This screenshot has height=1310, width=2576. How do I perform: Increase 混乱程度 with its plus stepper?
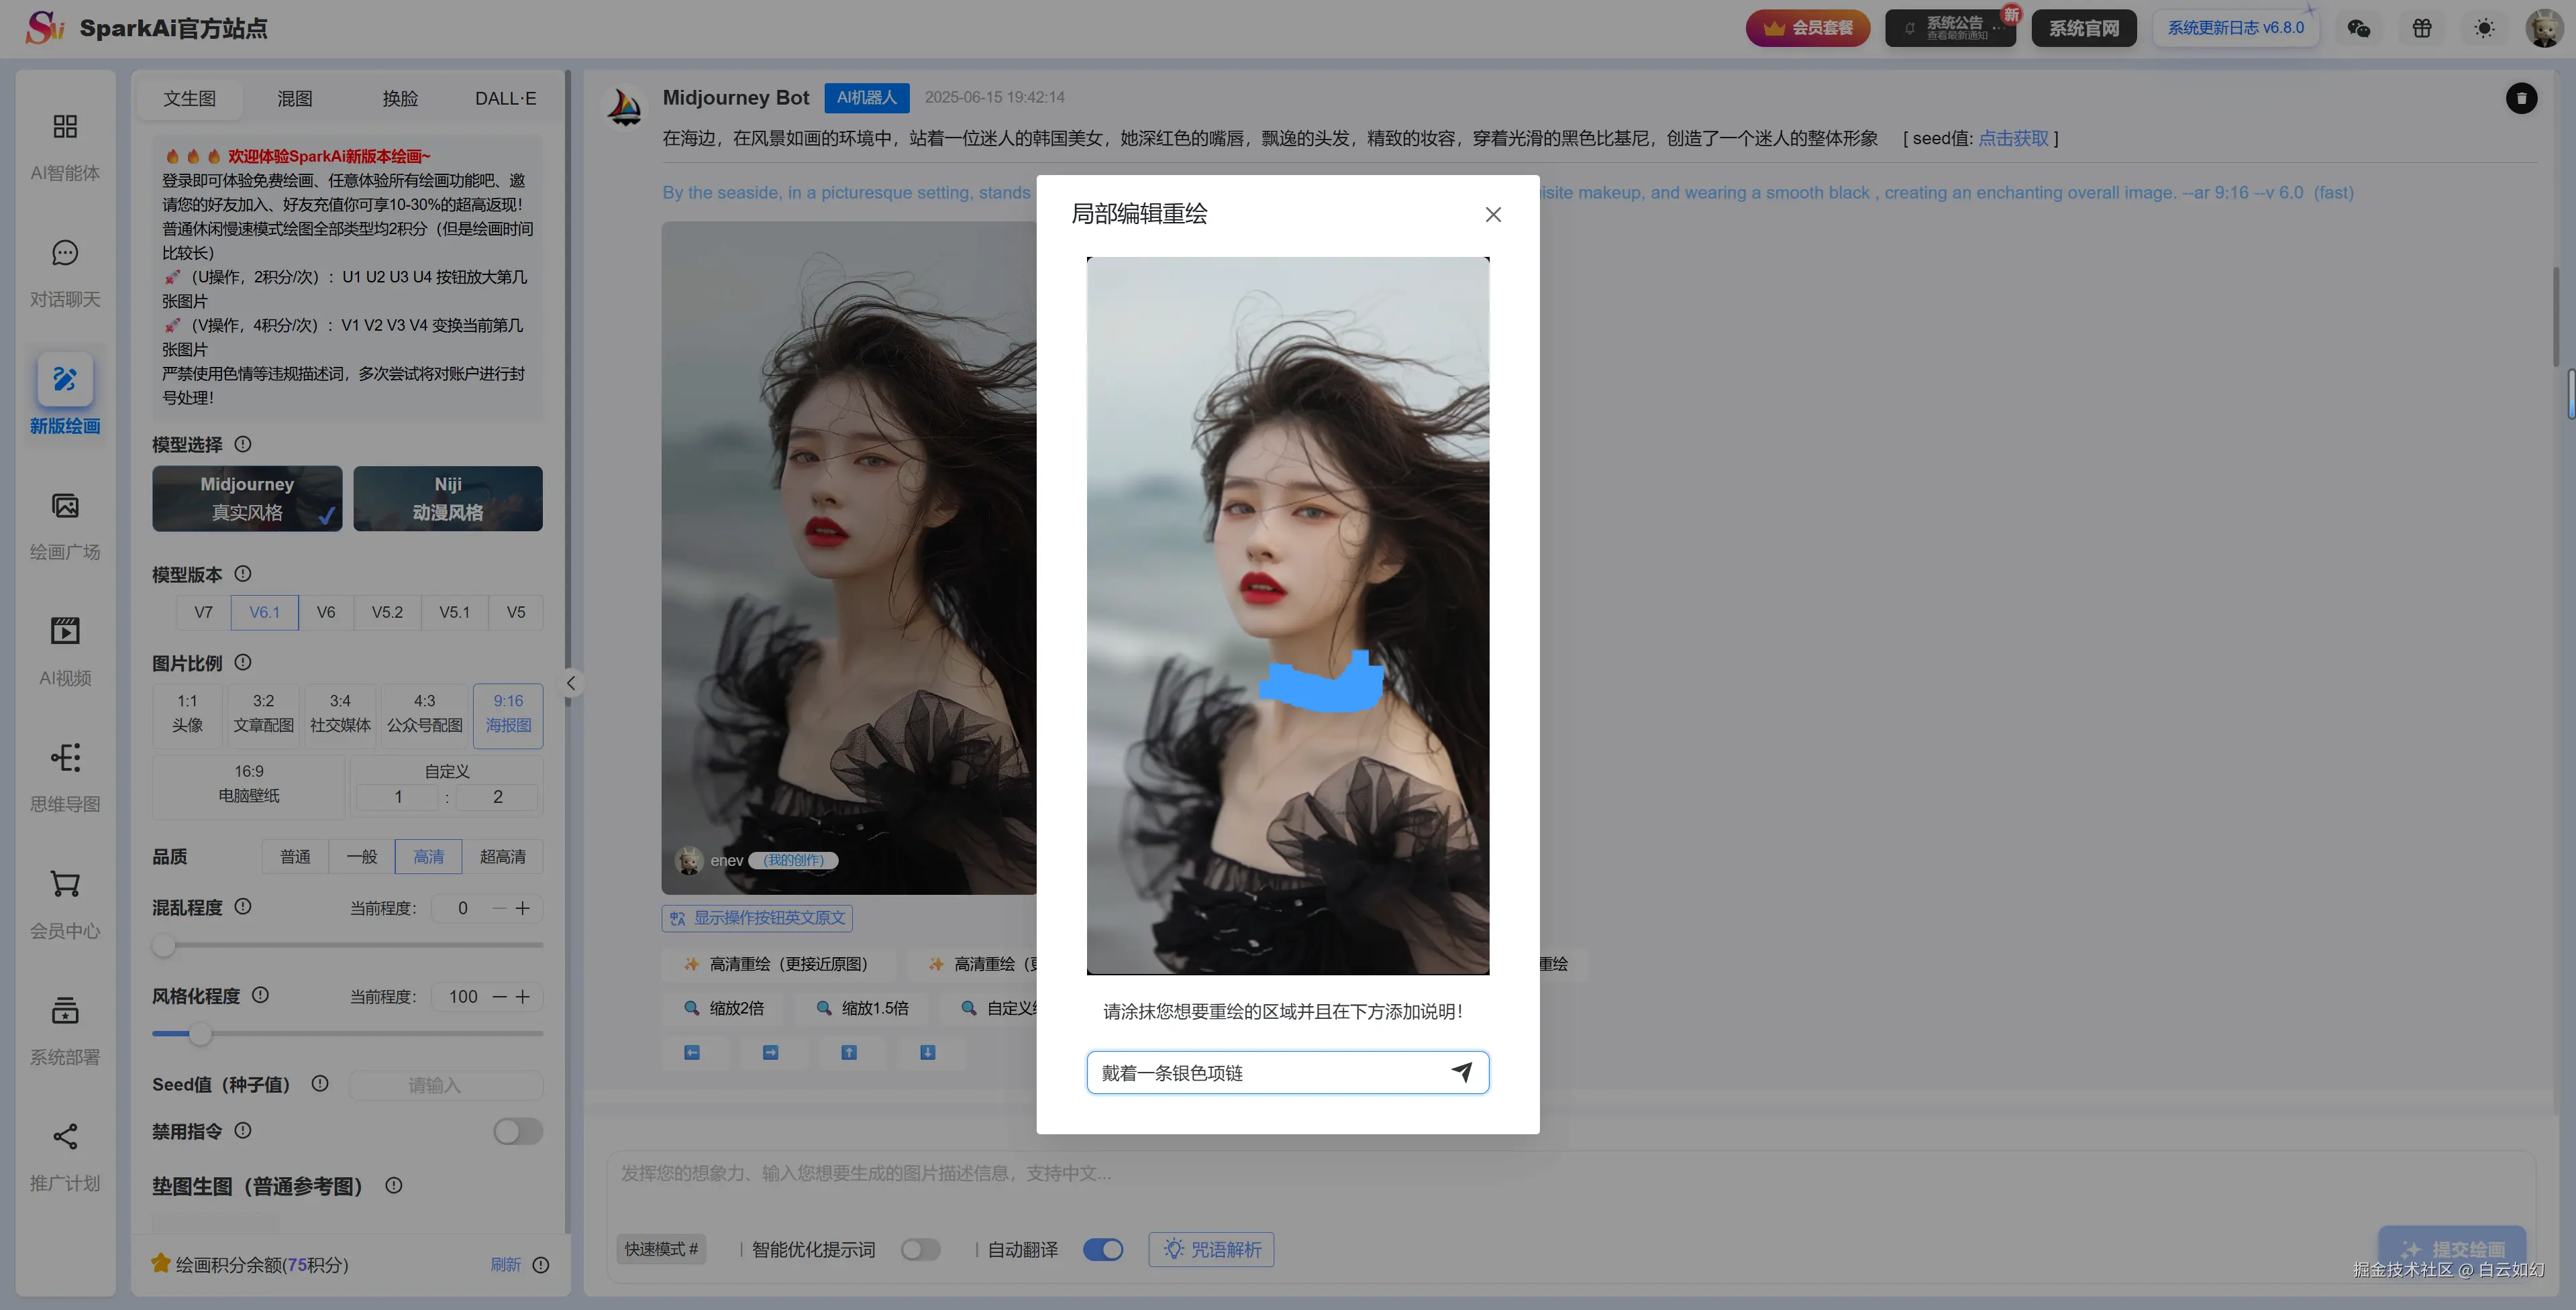[523, 908]
